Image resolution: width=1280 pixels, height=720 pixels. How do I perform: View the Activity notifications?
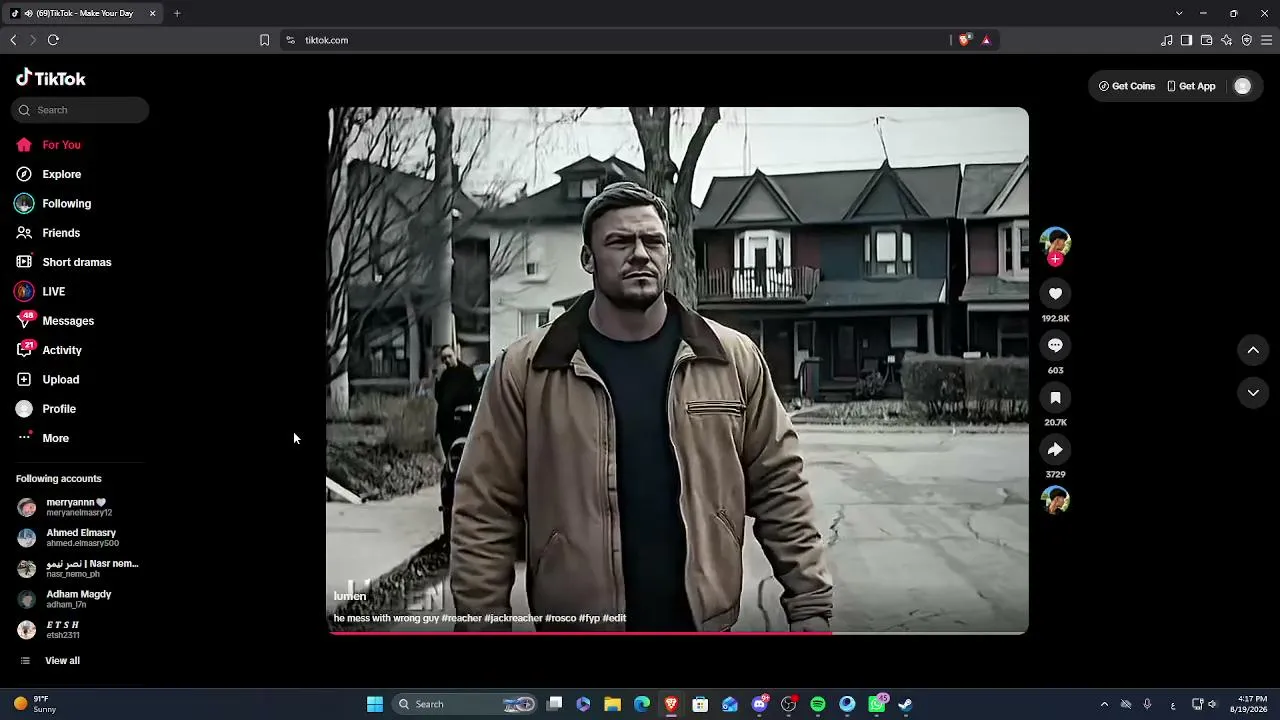point(48,350)
